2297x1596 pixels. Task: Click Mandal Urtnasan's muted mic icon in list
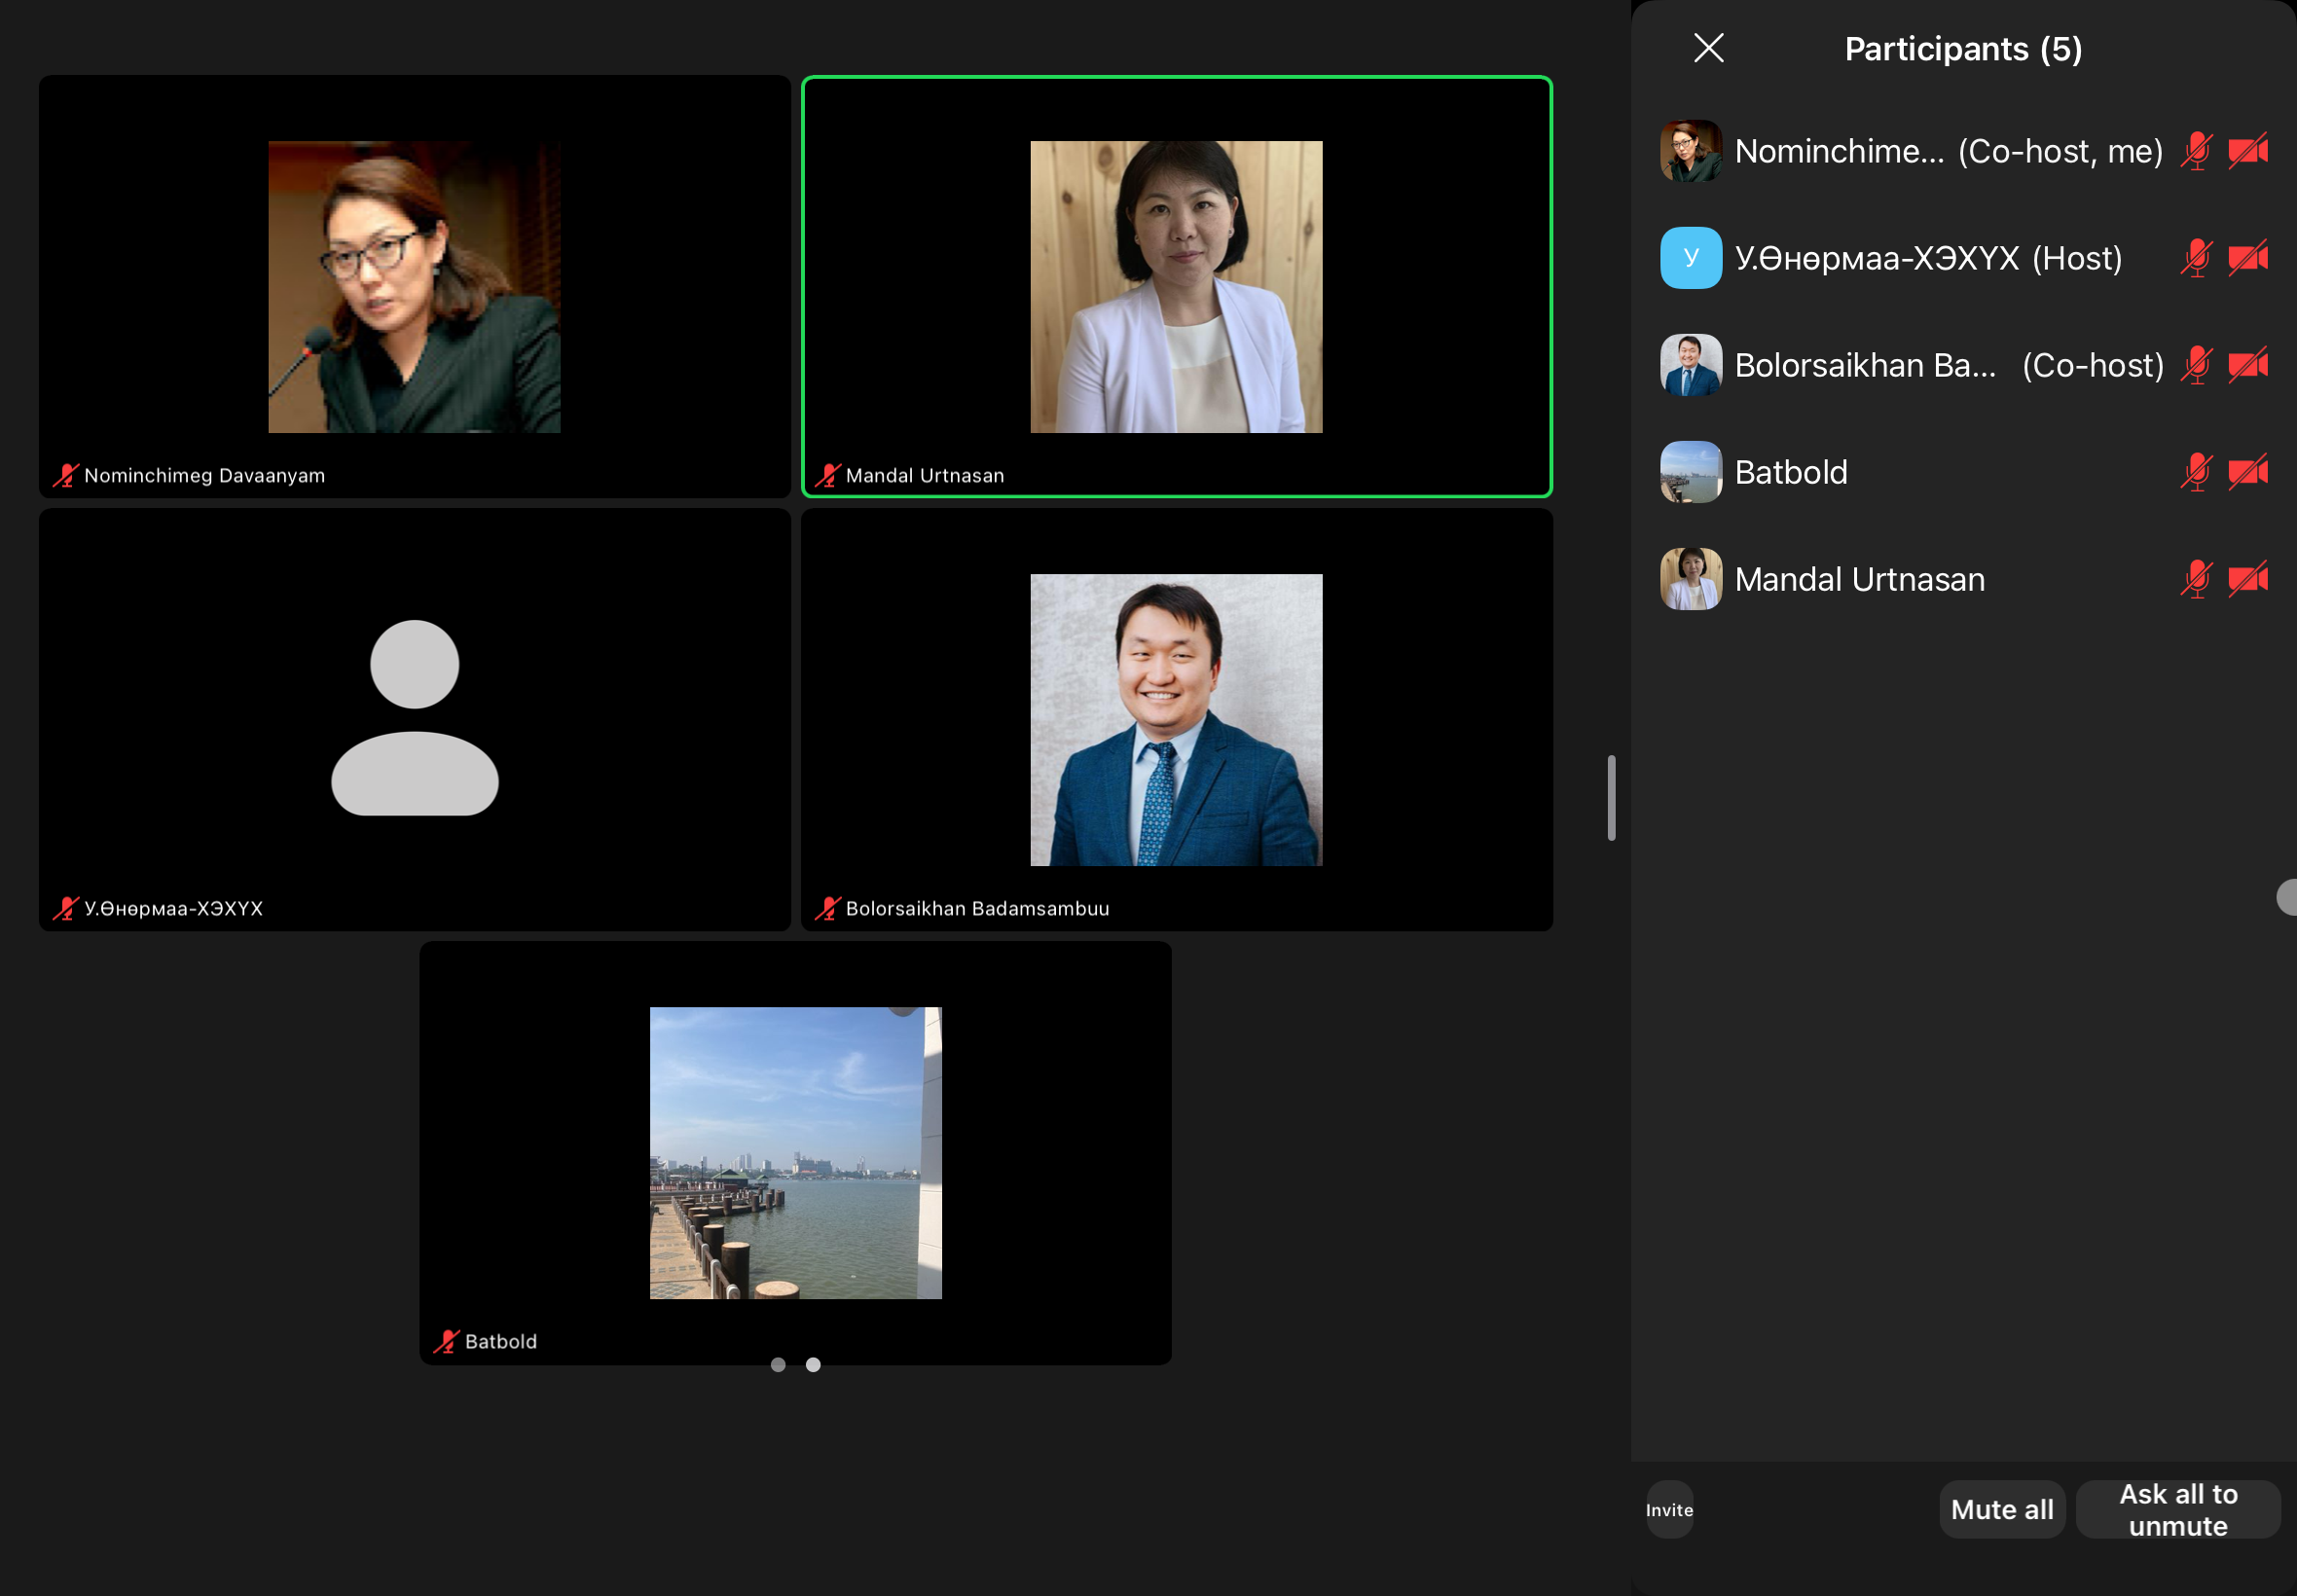2196,579
